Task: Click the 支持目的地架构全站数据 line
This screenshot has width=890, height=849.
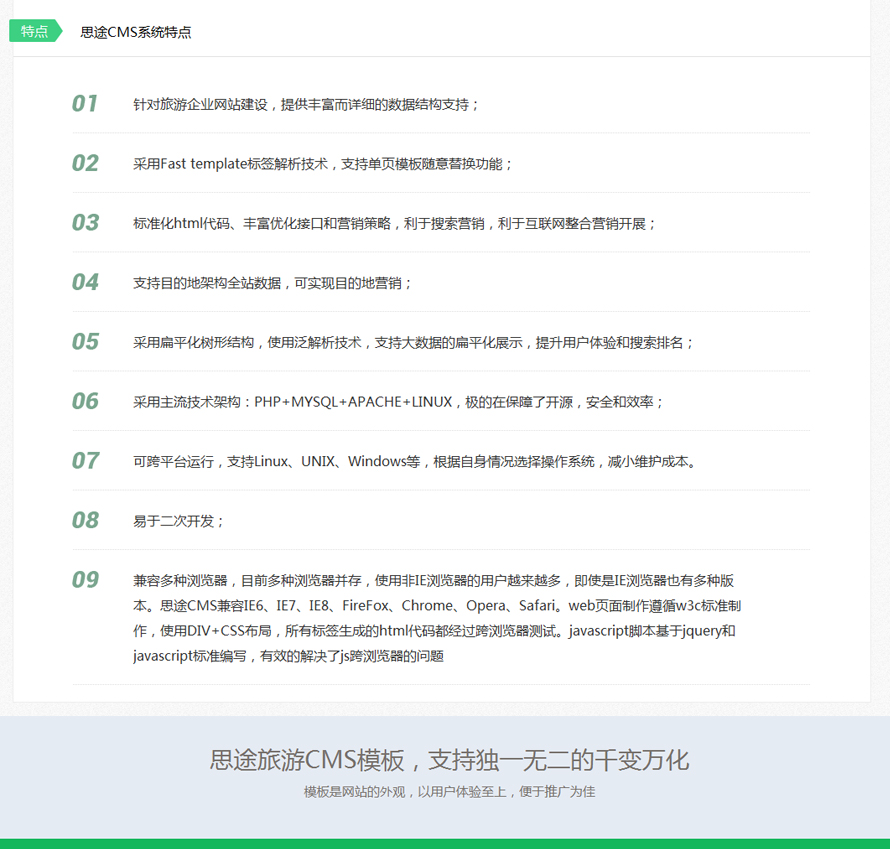Action: point(272,283)
